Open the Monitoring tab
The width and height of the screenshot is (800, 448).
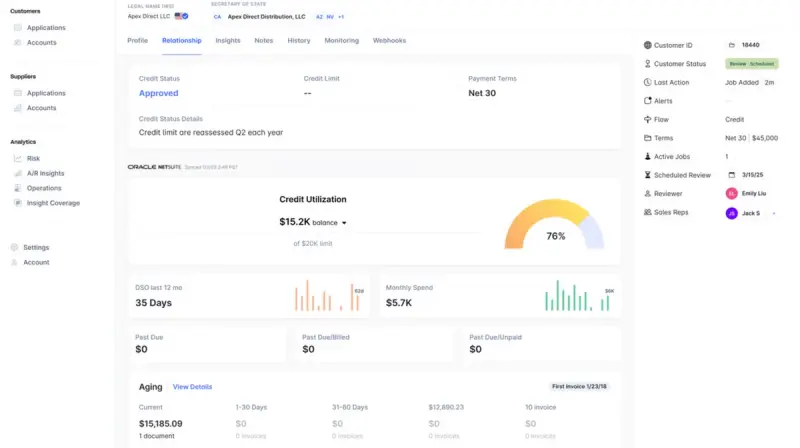[x=341, y=40]
